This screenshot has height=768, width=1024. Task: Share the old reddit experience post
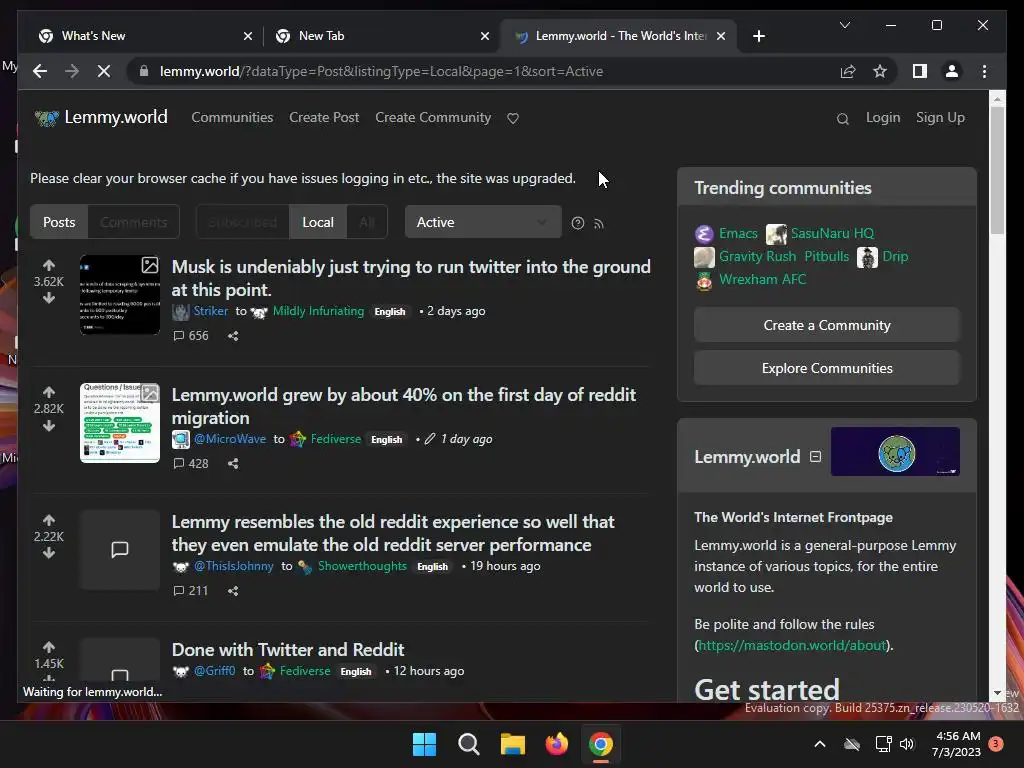233,591
